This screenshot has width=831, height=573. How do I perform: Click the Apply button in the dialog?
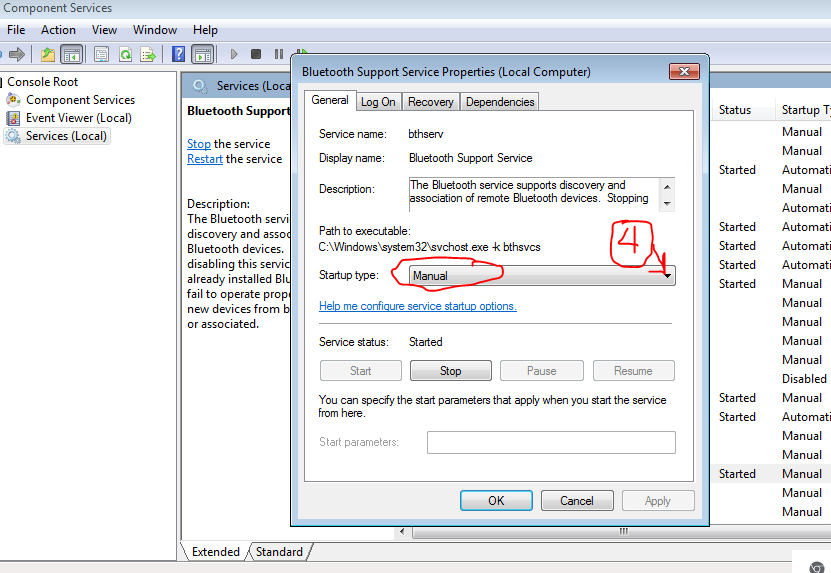point(658,501)
